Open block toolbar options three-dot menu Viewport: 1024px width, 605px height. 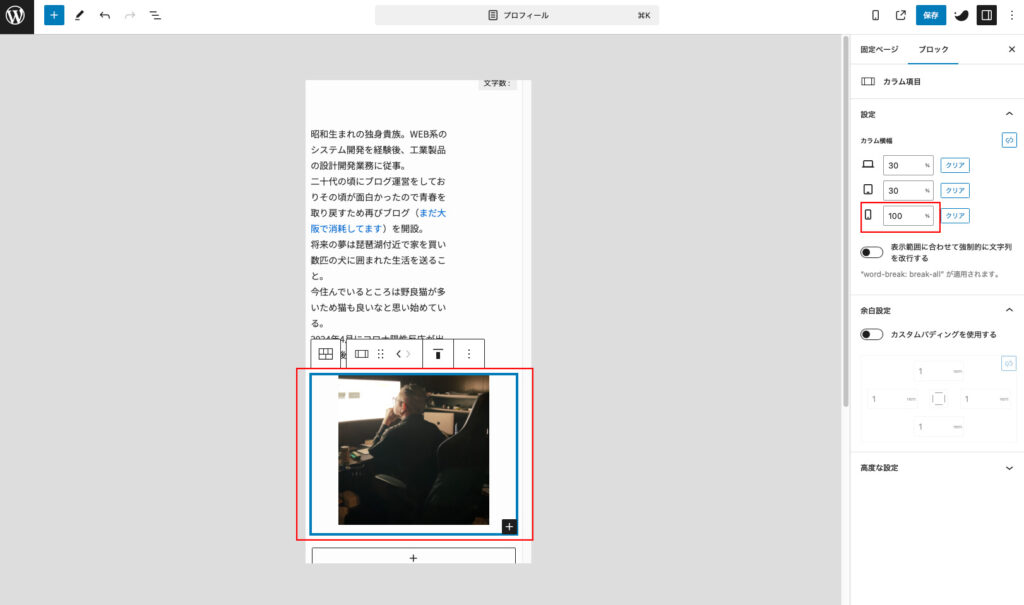468,354
